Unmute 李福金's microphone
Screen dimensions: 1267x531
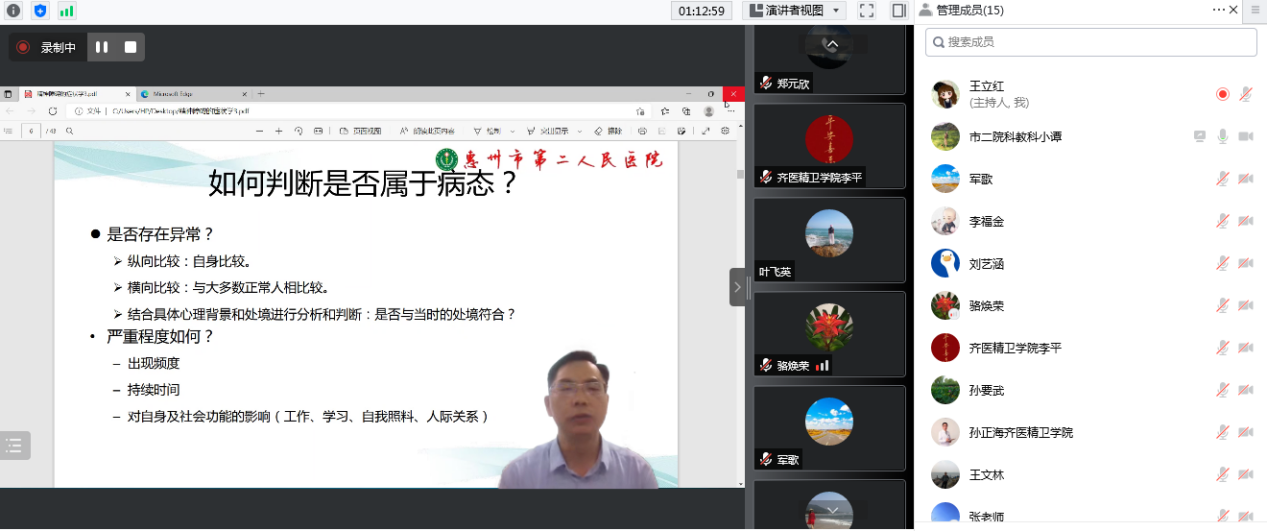[x=1222, y=221]
